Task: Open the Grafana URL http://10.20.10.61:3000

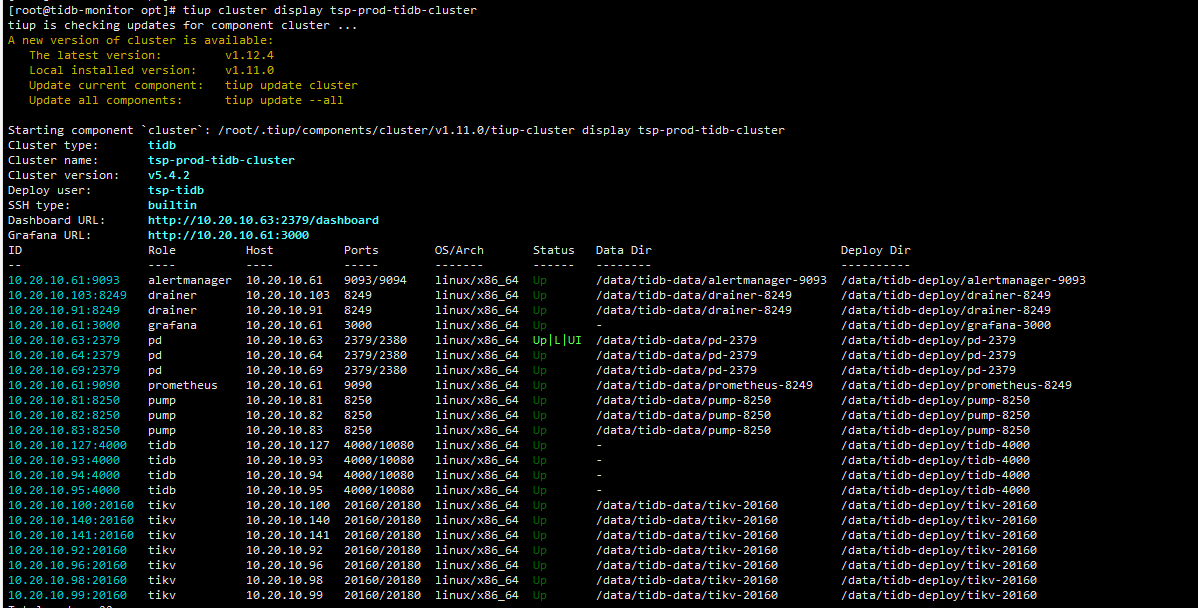Action: pyautogui.click(x=228, y=235)
